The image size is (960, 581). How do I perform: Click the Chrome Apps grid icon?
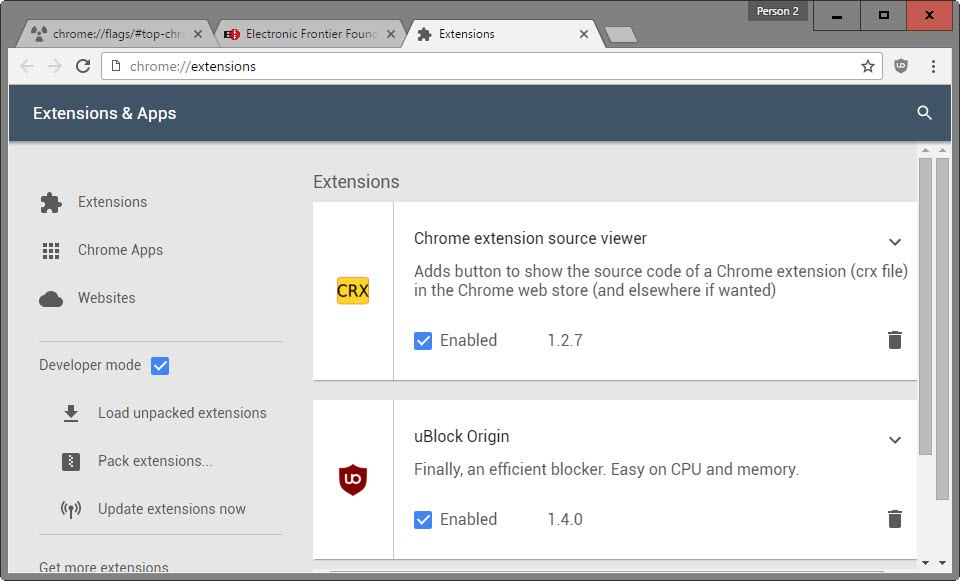tap(51, 250)
